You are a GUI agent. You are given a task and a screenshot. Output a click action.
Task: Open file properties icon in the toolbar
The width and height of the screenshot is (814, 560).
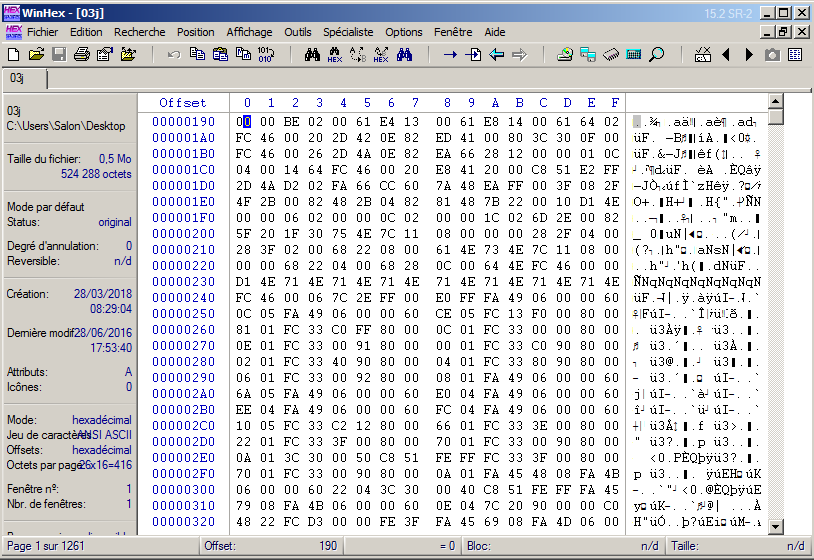pyautogui.click(x=105, y=54)
